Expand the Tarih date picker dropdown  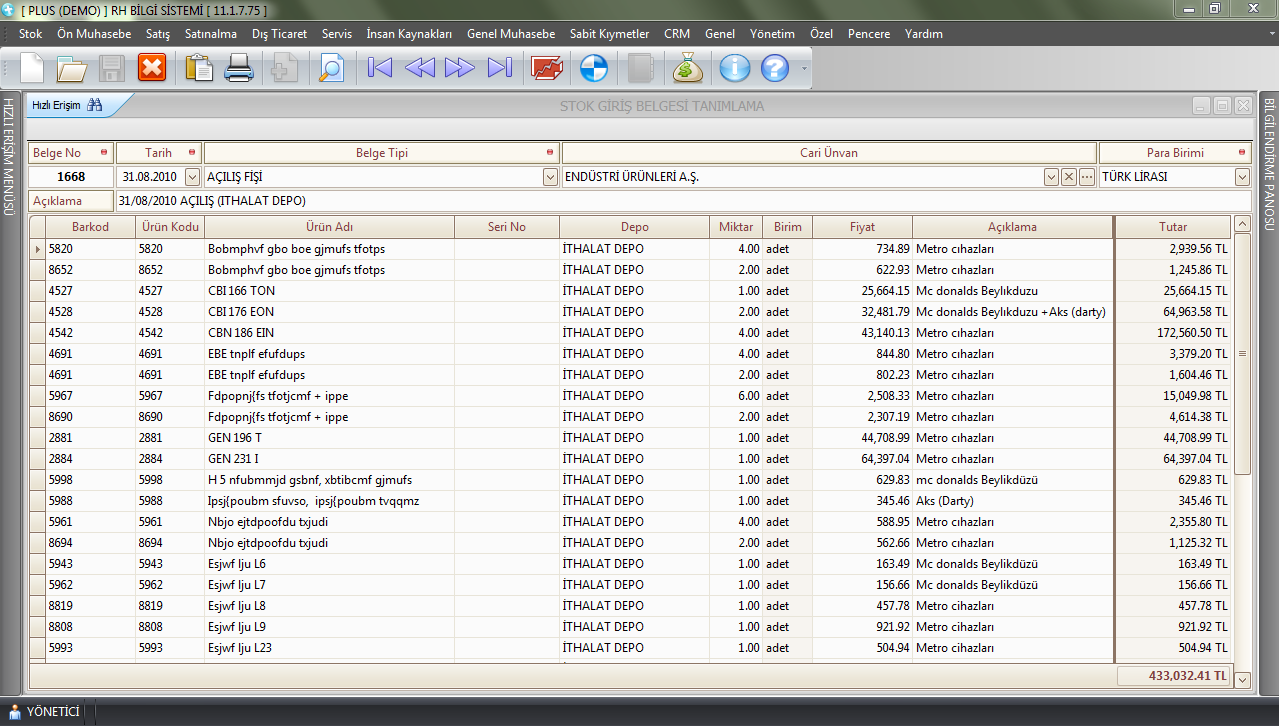coord(192,177)
